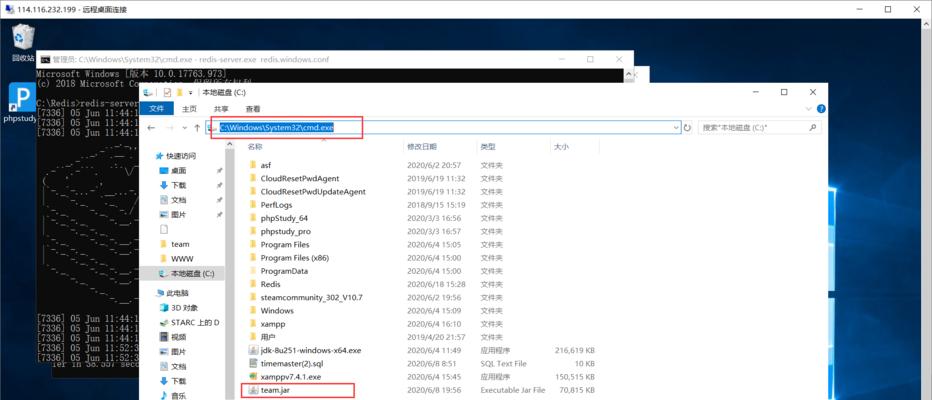Image resolution: width=932 pixels, height=400 pixels.
Task: Open address bar history dropdown
Action: pos(676,128)
